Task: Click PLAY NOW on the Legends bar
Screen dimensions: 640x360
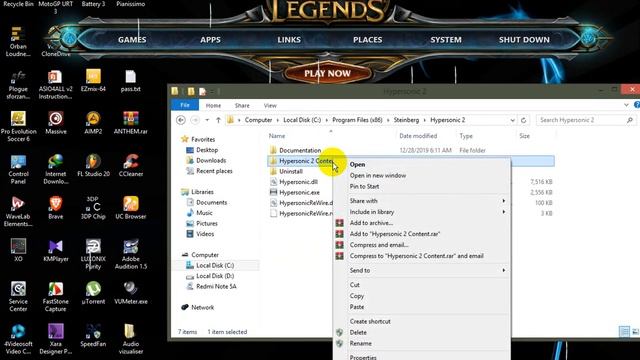Action: [x=327, y=73]
